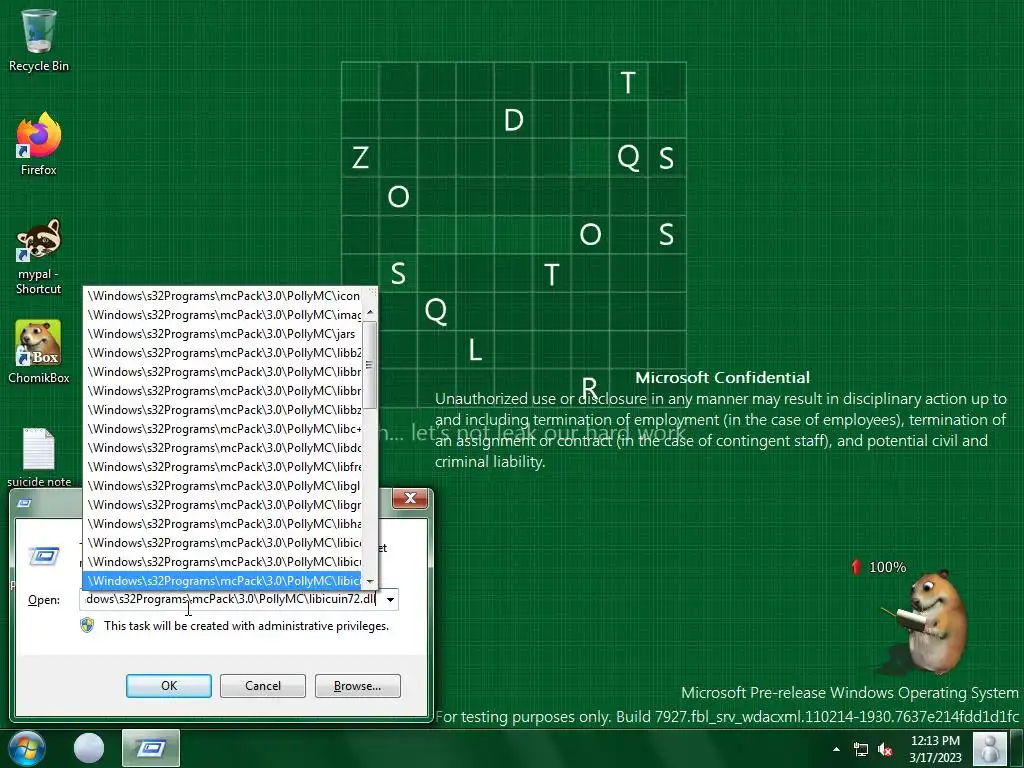Click the autocomplete list scroll up arrow
Screen dimensions: 1024x768
370,313
